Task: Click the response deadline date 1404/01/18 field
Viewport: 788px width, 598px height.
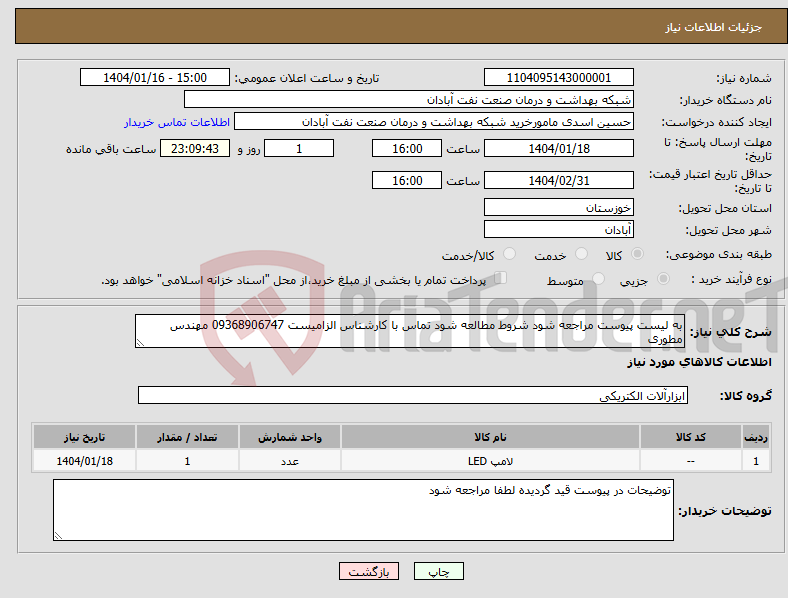Action: point(558,148)
